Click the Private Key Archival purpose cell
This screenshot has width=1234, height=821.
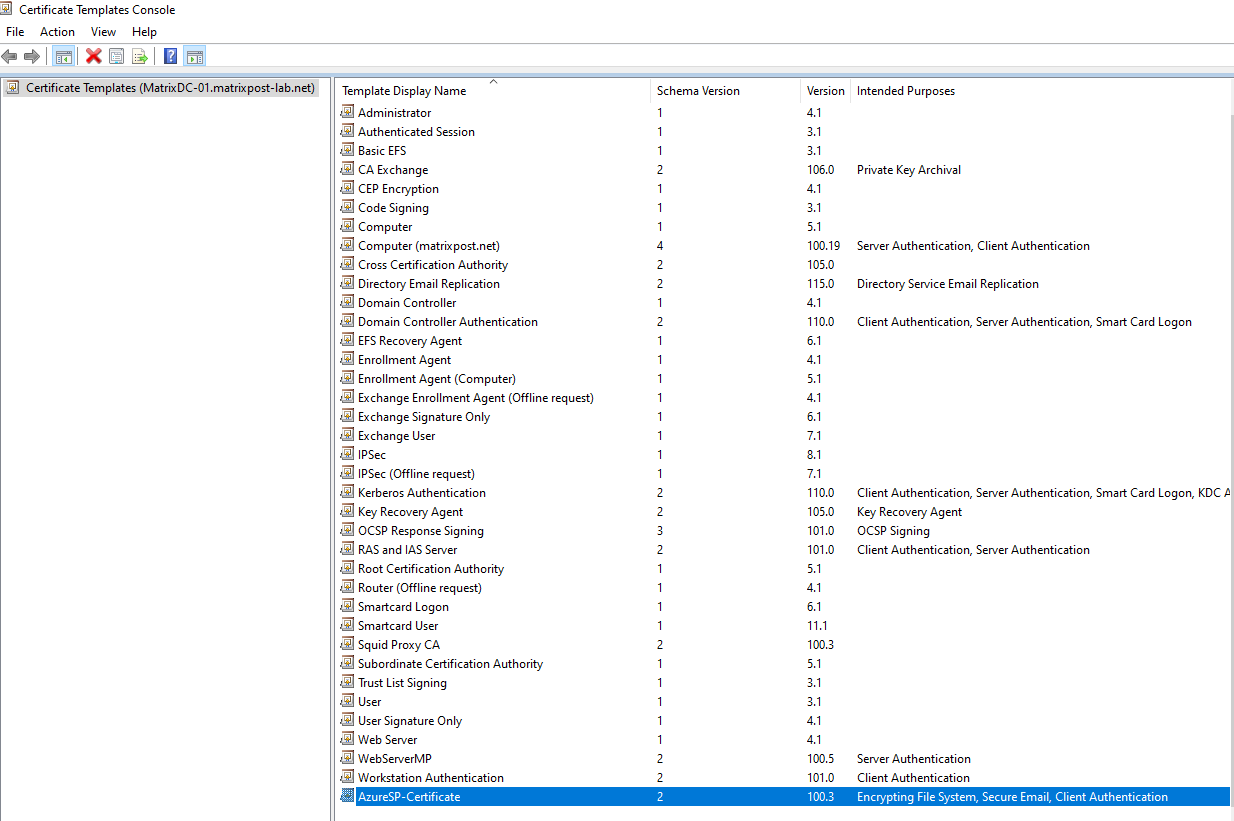pos(909,170)
